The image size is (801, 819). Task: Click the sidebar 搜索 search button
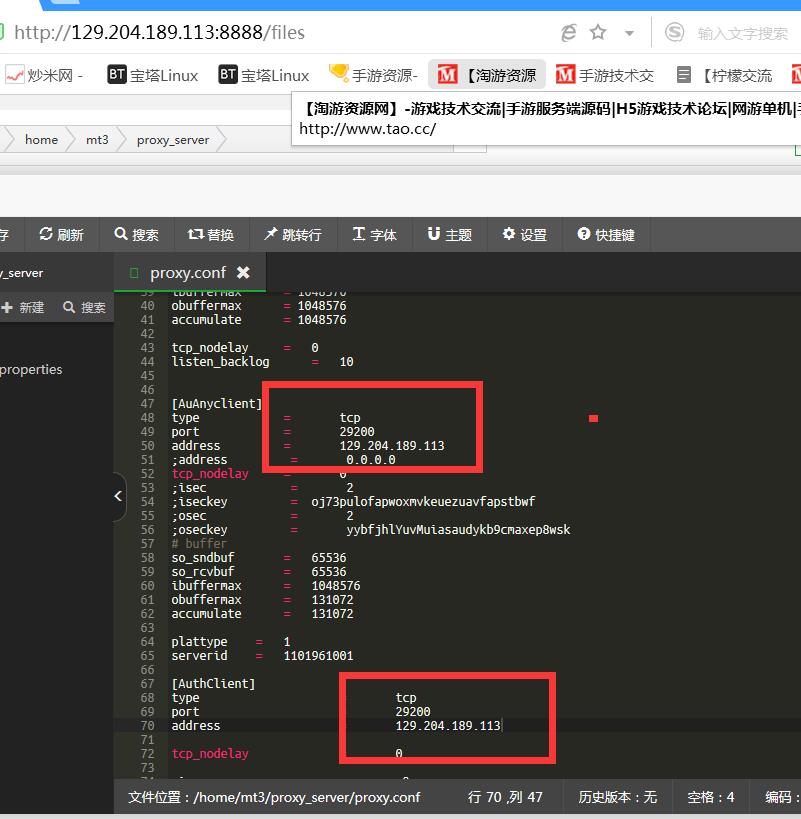coord(84,307)
